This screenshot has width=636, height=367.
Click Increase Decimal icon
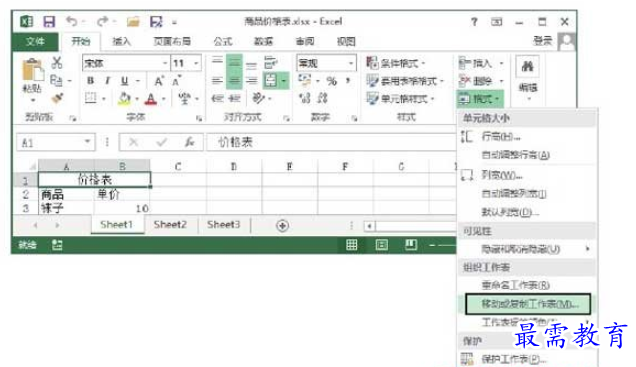[x=305, y=98]
